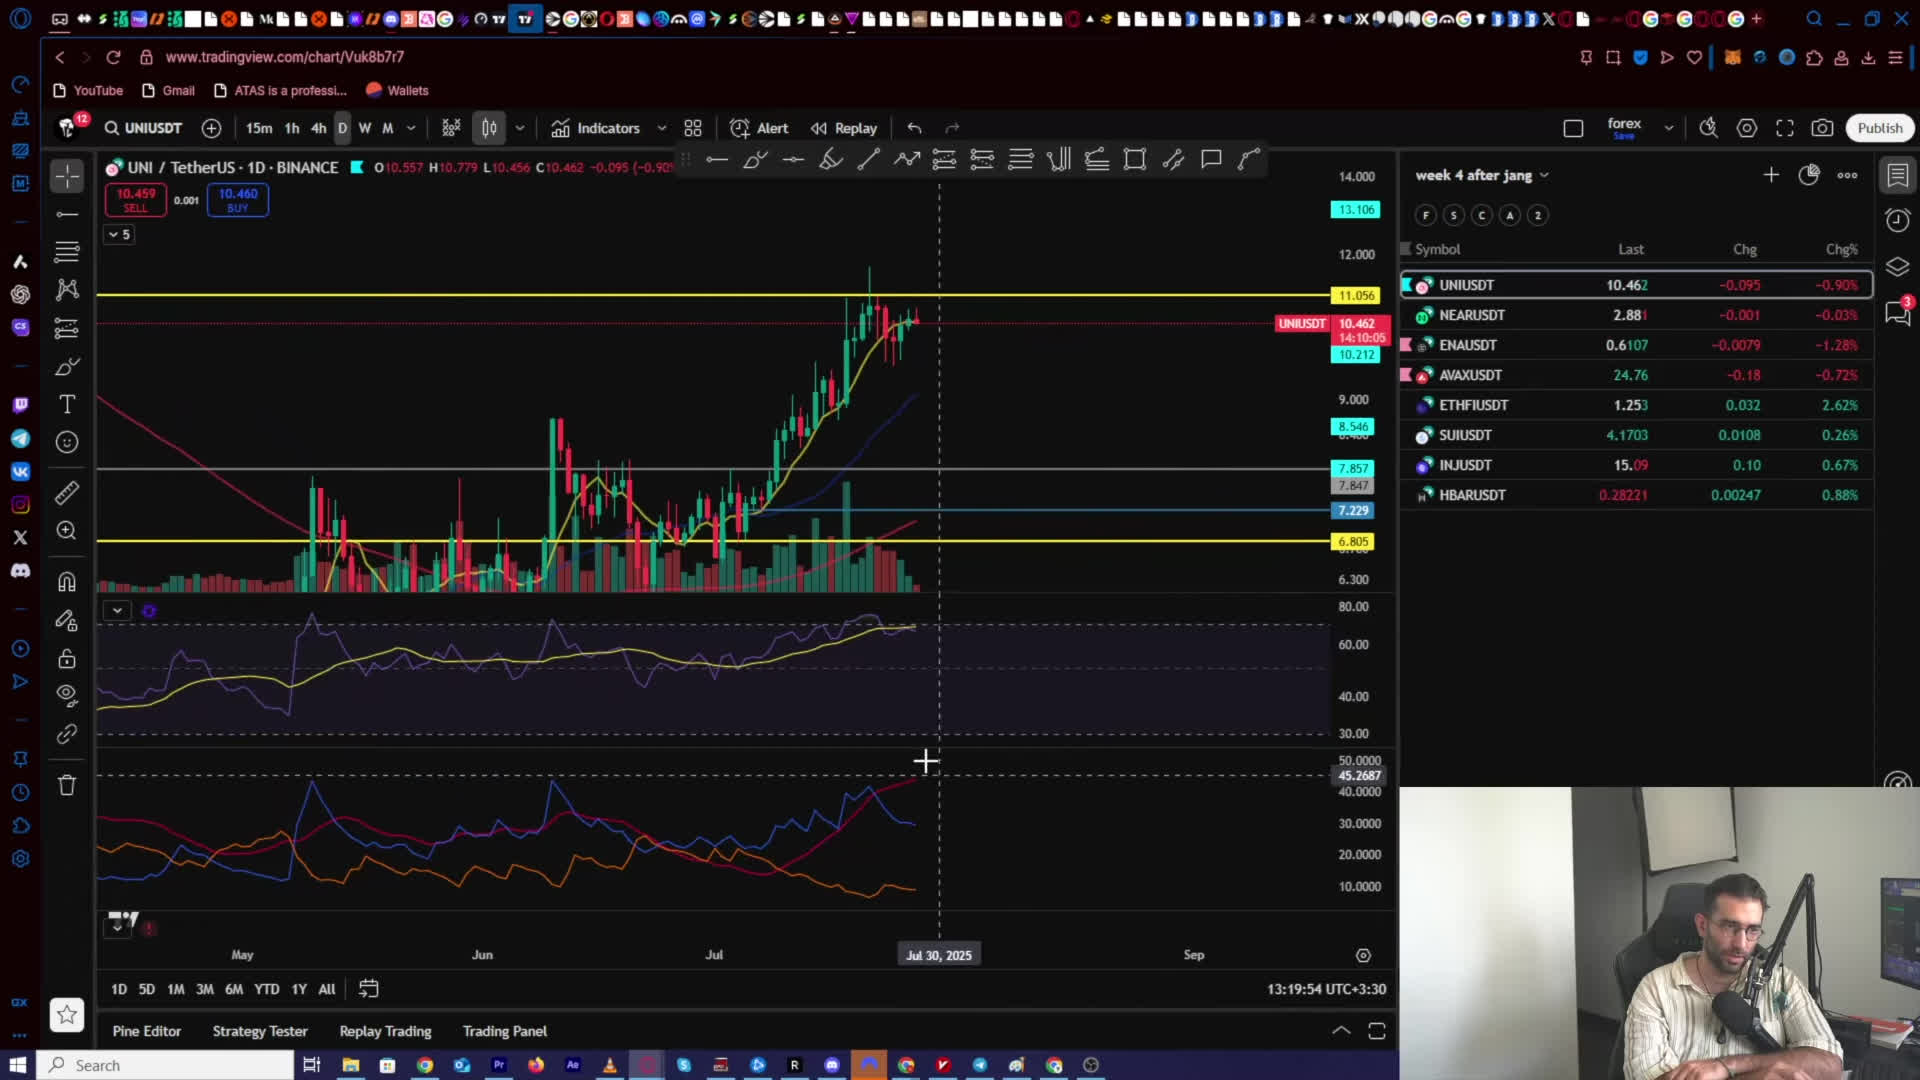The height and width of the screenshot is (1080, 1920).
Task: Switch to 1h timeframe
Action: point(292,128)
